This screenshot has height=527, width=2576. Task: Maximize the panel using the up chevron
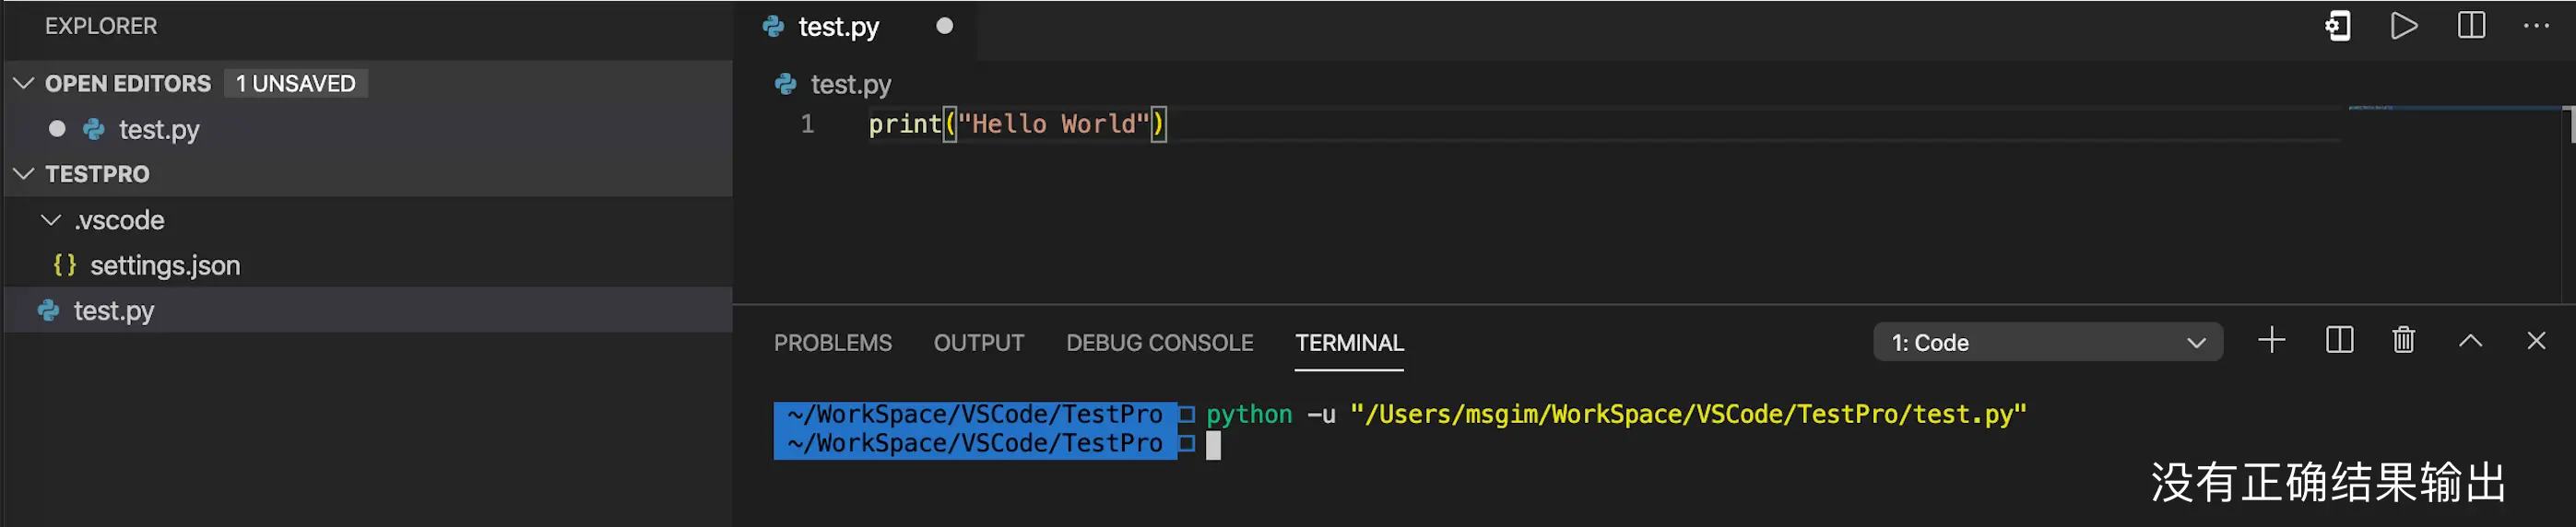coord(2470,341)
